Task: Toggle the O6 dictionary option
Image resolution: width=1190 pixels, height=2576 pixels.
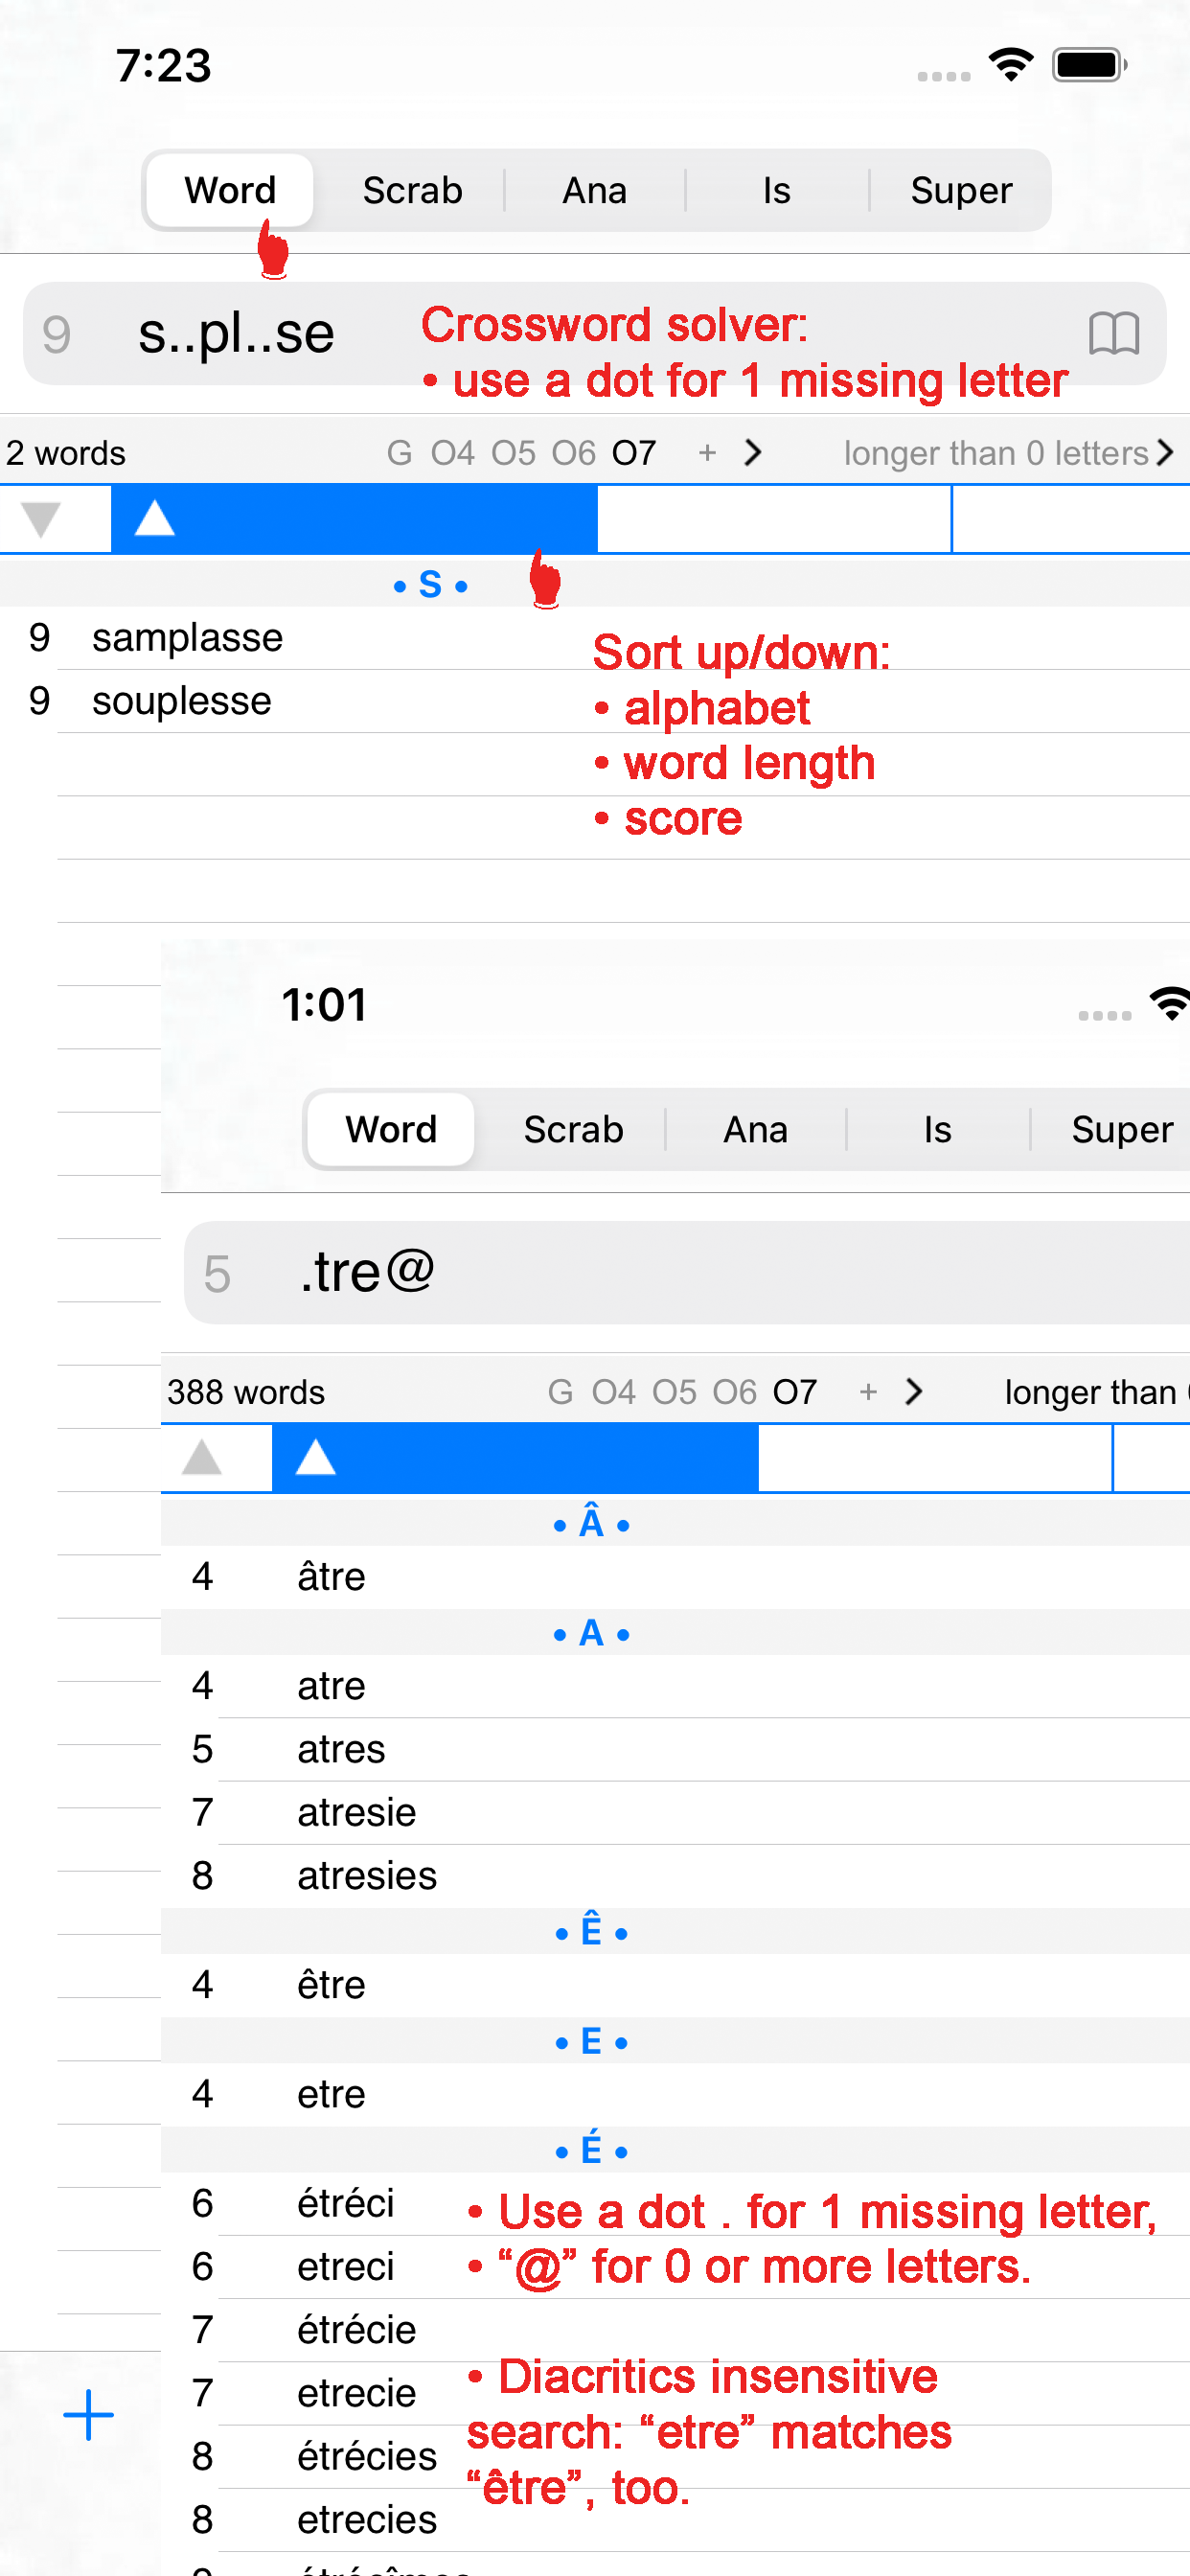Action: tap(573, 453)
